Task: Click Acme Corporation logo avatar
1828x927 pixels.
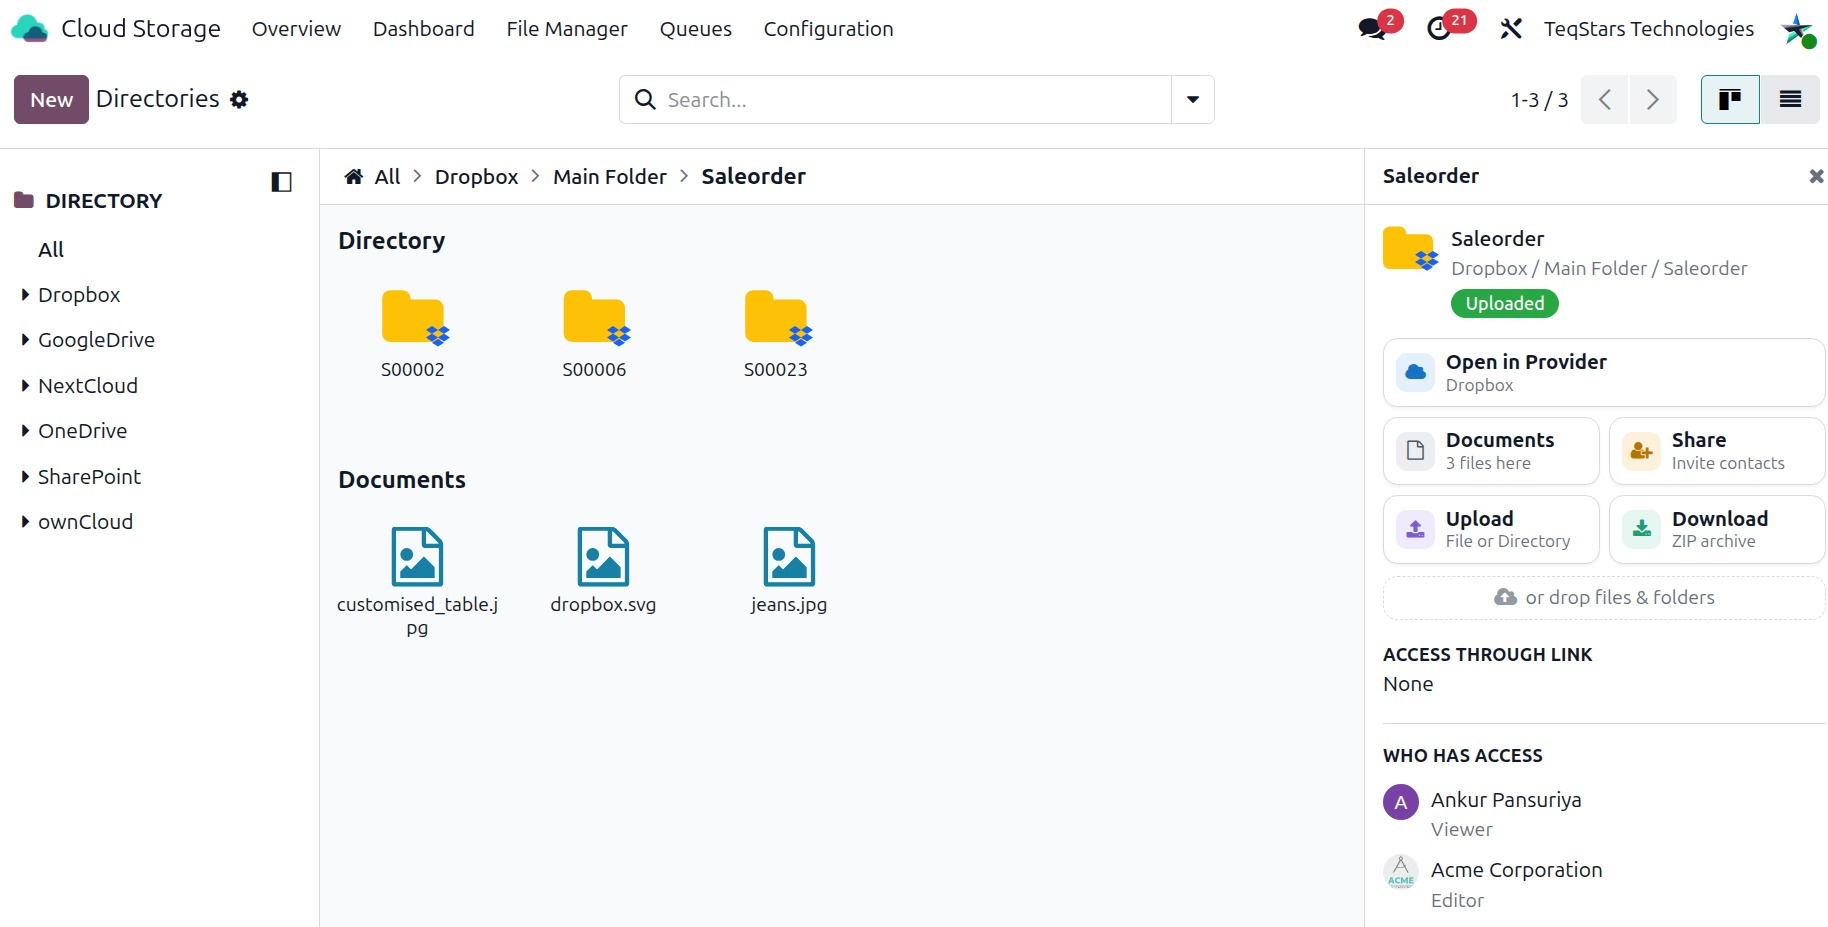Action: click(1401, 872)
